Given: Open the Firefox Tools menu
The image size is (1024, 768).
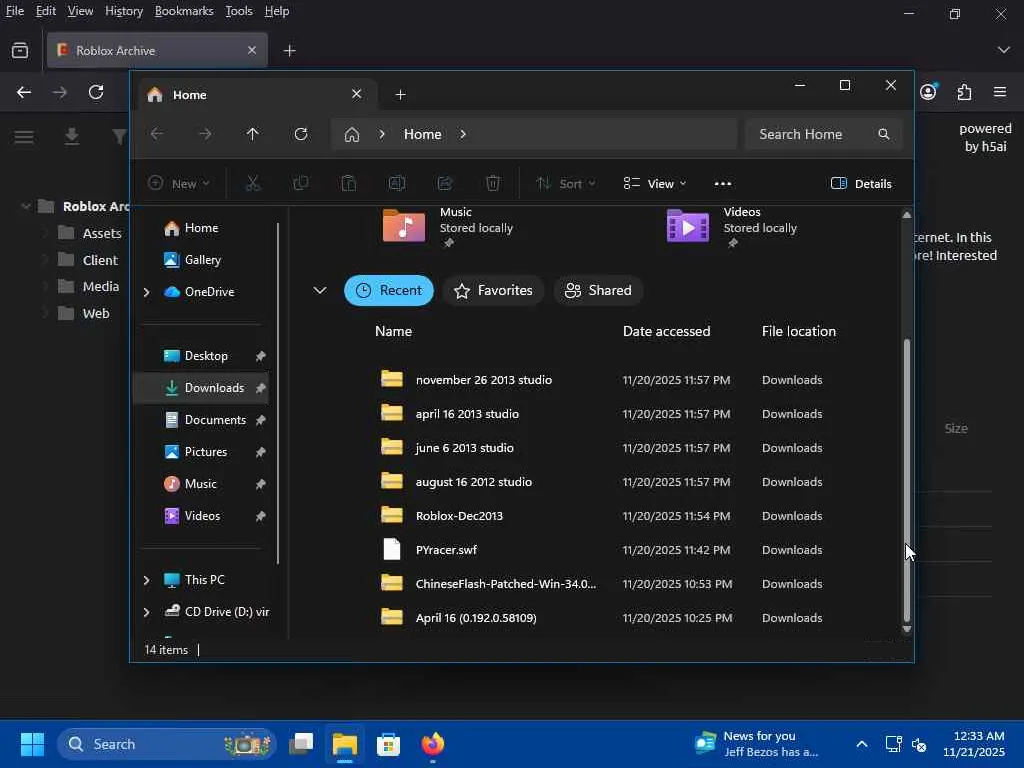Looking at the screenshot, I should point(238,11).
